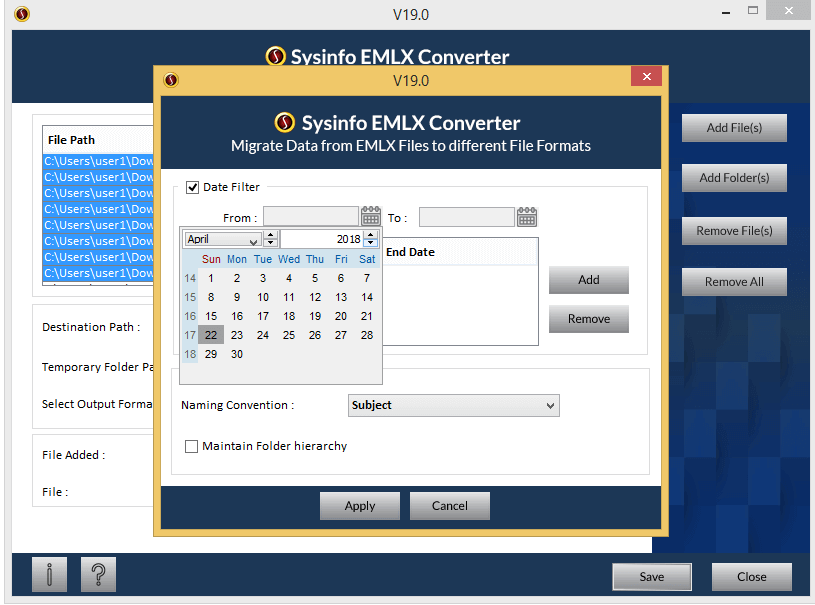Close the date filter dialog with the red X
815x605 pixels.
click(646, 76)
